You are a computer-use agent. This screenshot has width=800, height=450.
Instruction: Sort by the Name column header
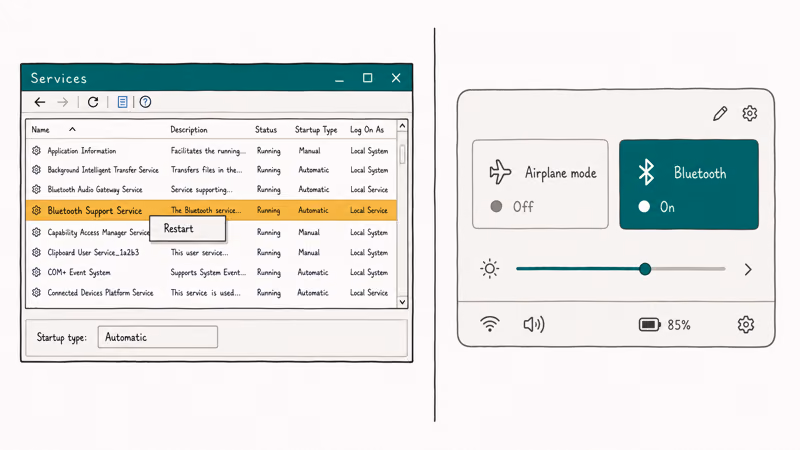click(41, 130)
